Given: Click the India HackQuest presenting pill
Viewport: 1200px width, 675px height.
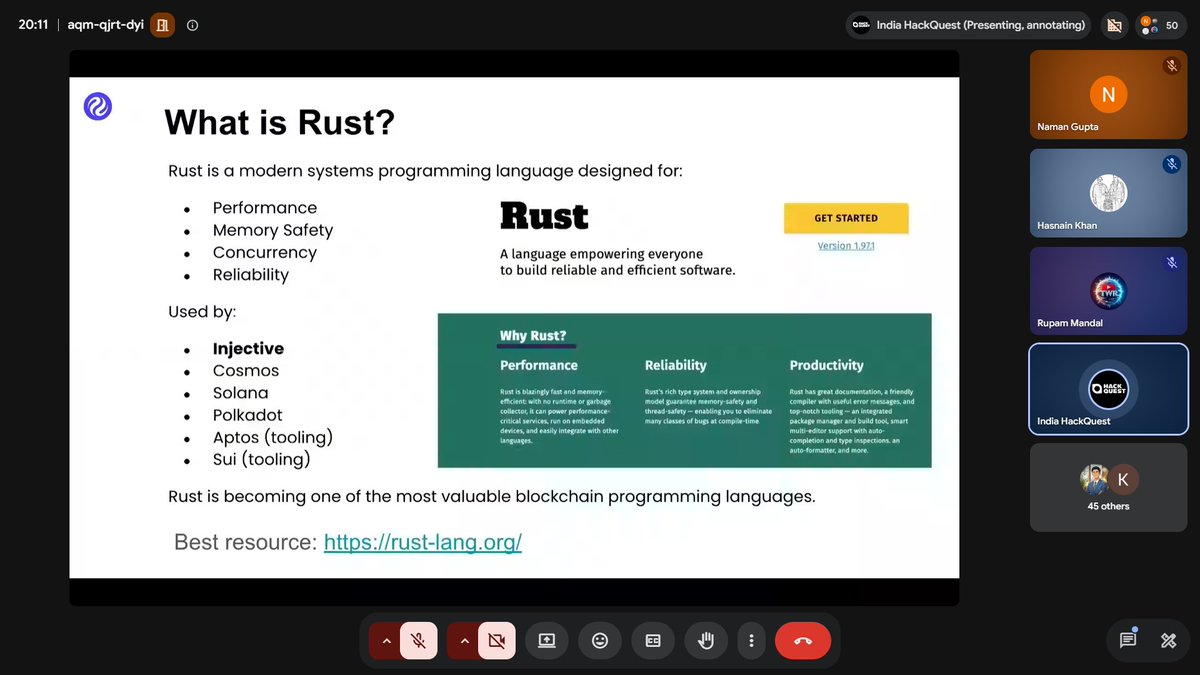Looking at the screenshot, I should (x=969, y=25).
